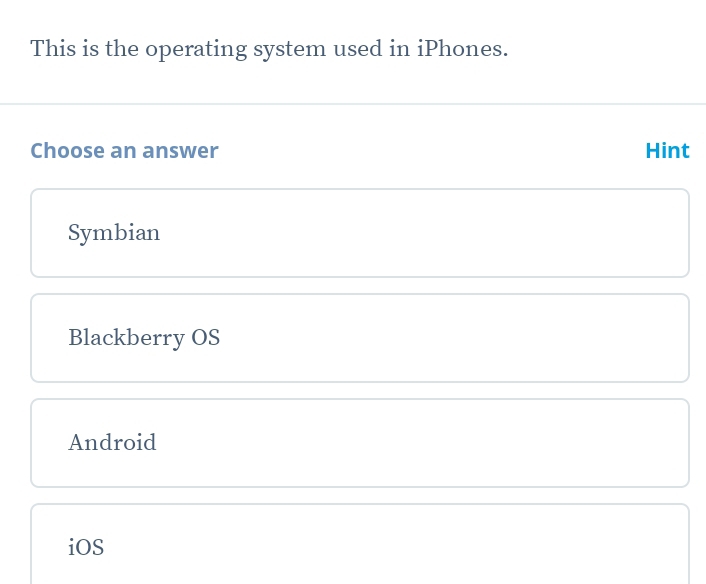Click the word 'iPhones' in the question

(462, 49)
